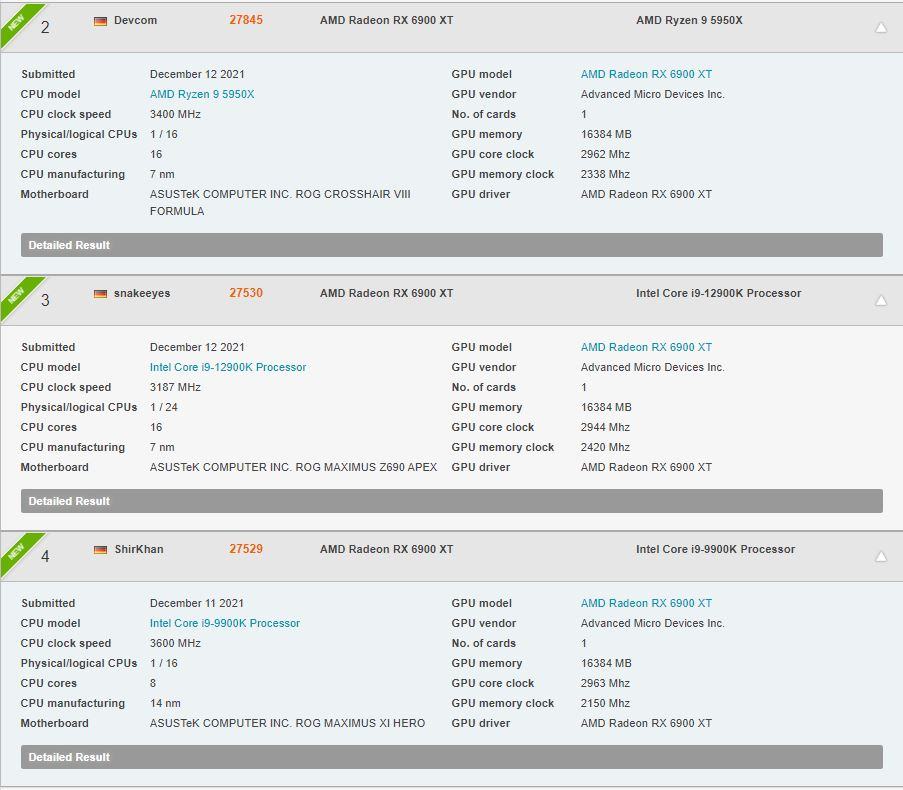Click motherboard text ROG MAXIMUS Z690 APEX
The width and height of the screenshot is (903, 790).
(366, 468)
